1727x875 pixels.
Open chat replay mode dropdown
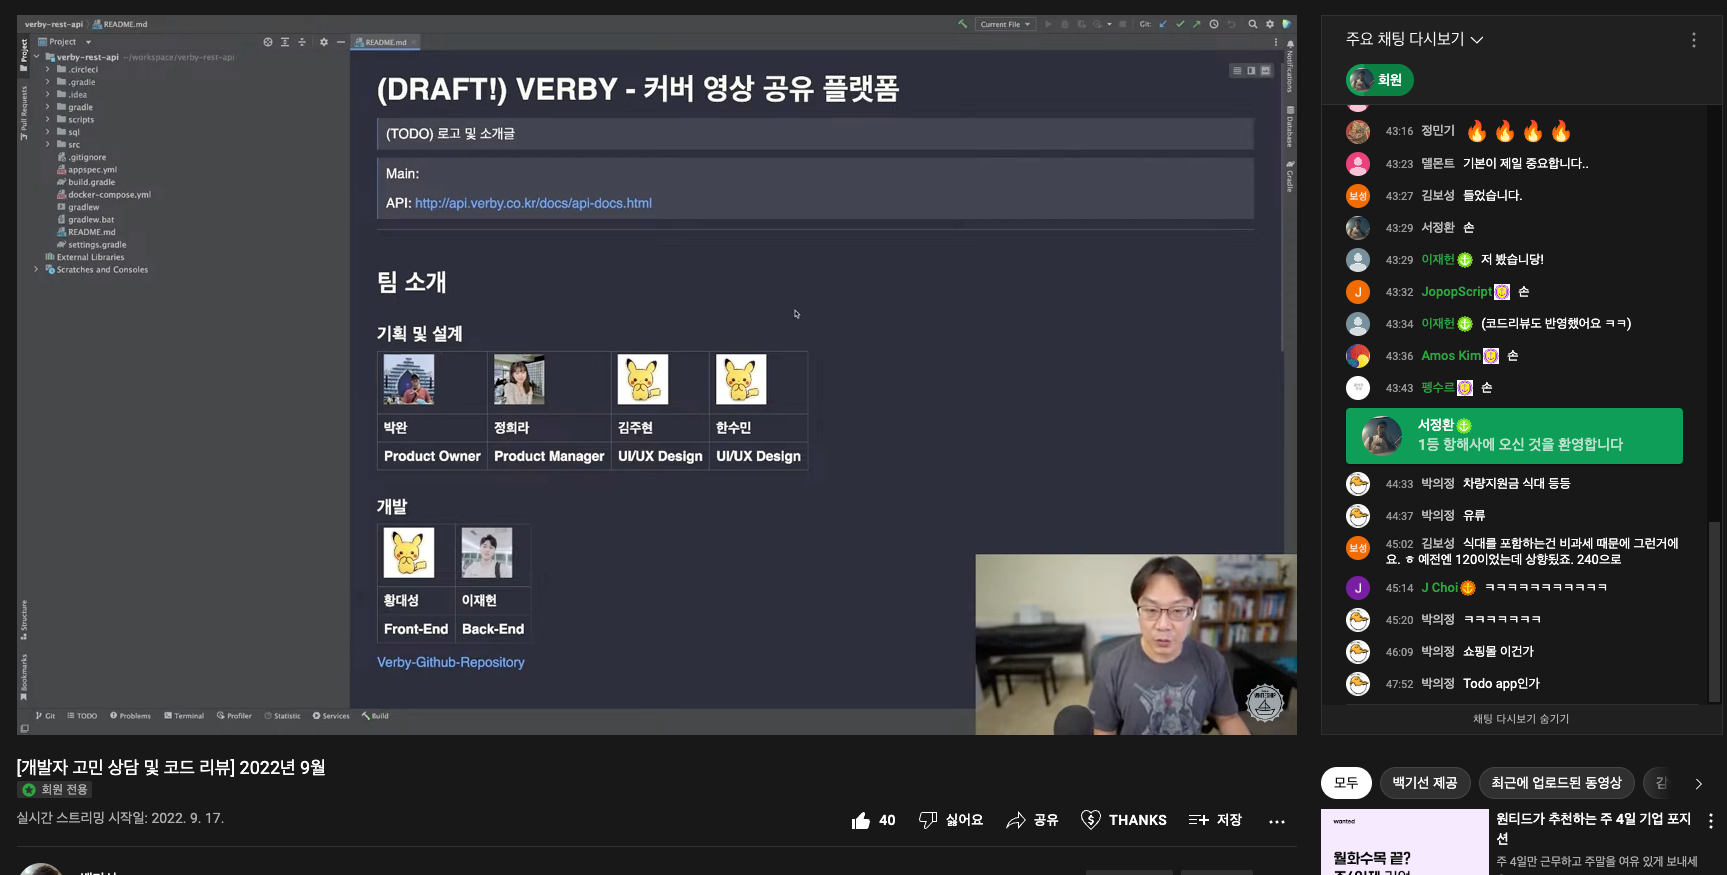pyautogui.click(x=1414, y=39)
